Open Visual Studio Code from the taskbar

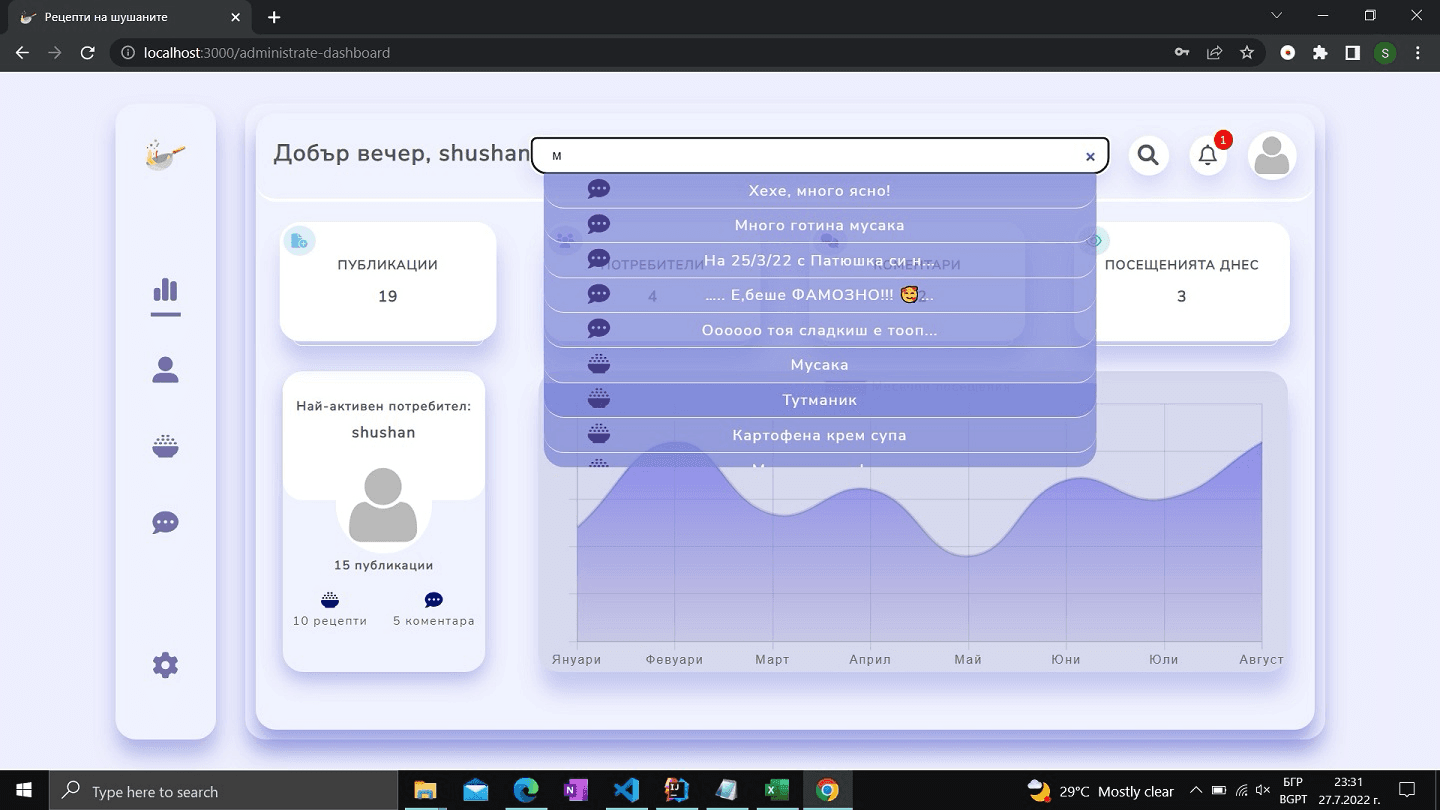(x=626, y=790)
